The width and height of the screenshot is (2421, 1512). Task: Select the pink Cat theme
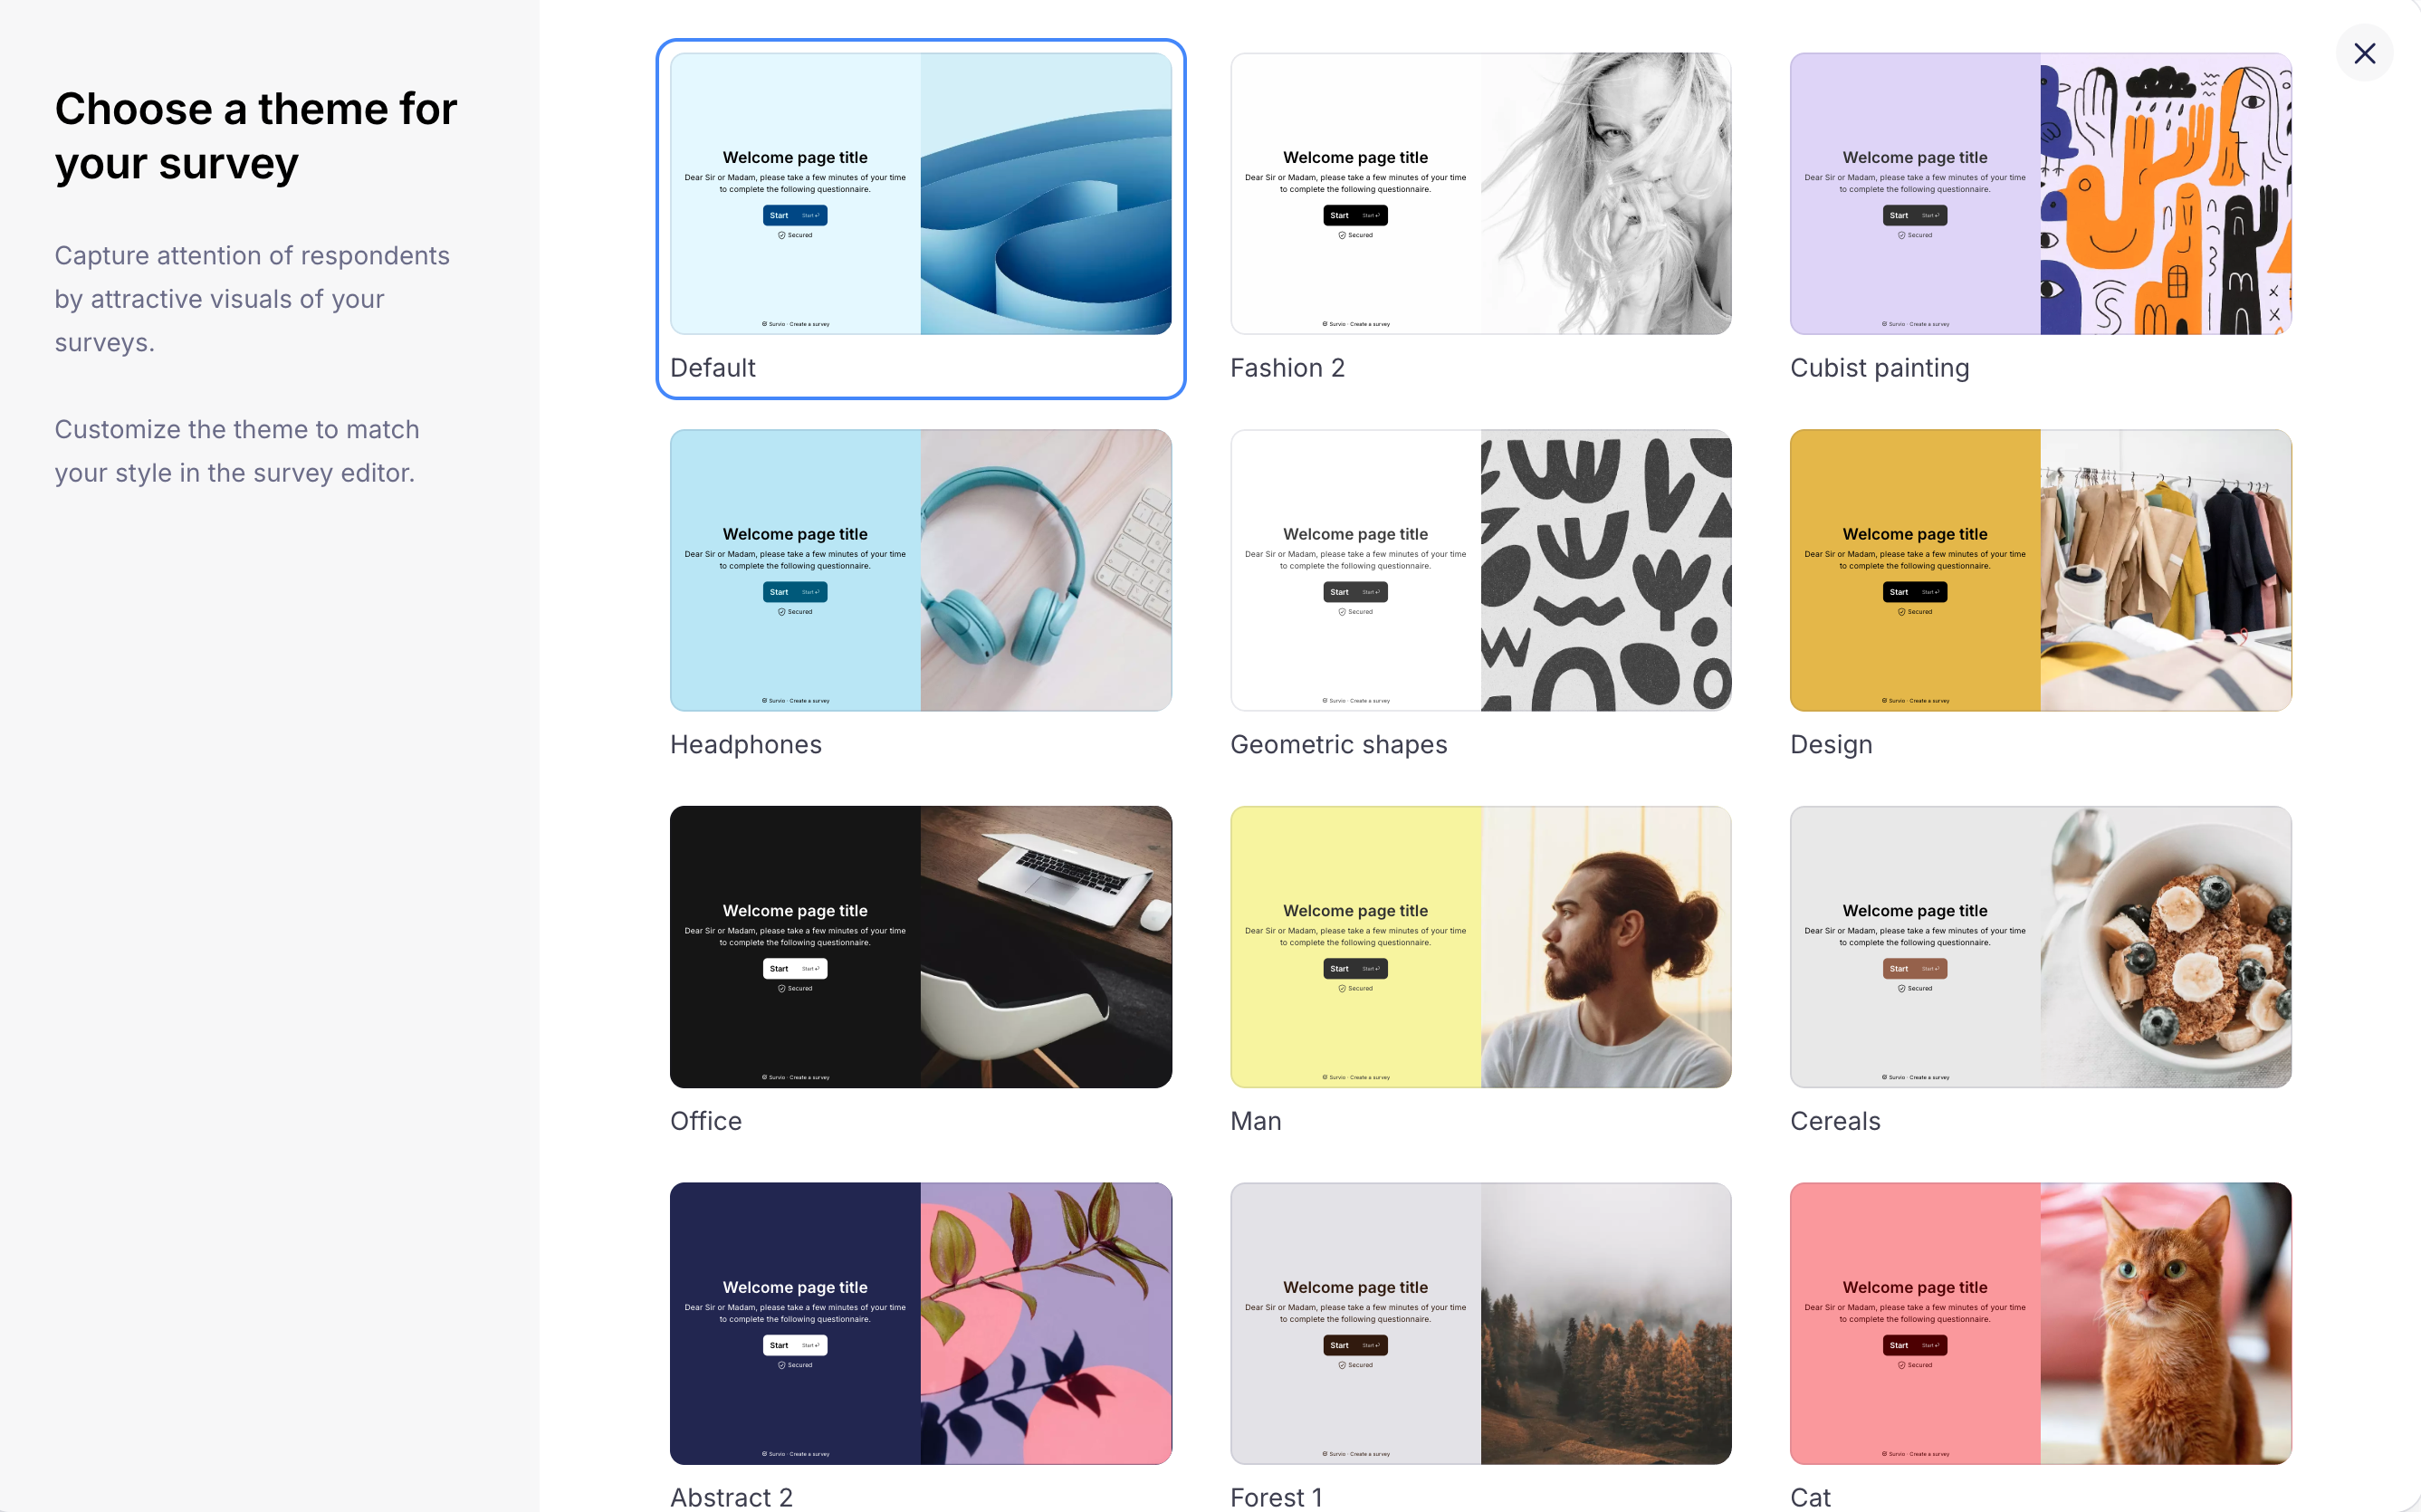2040,1323
